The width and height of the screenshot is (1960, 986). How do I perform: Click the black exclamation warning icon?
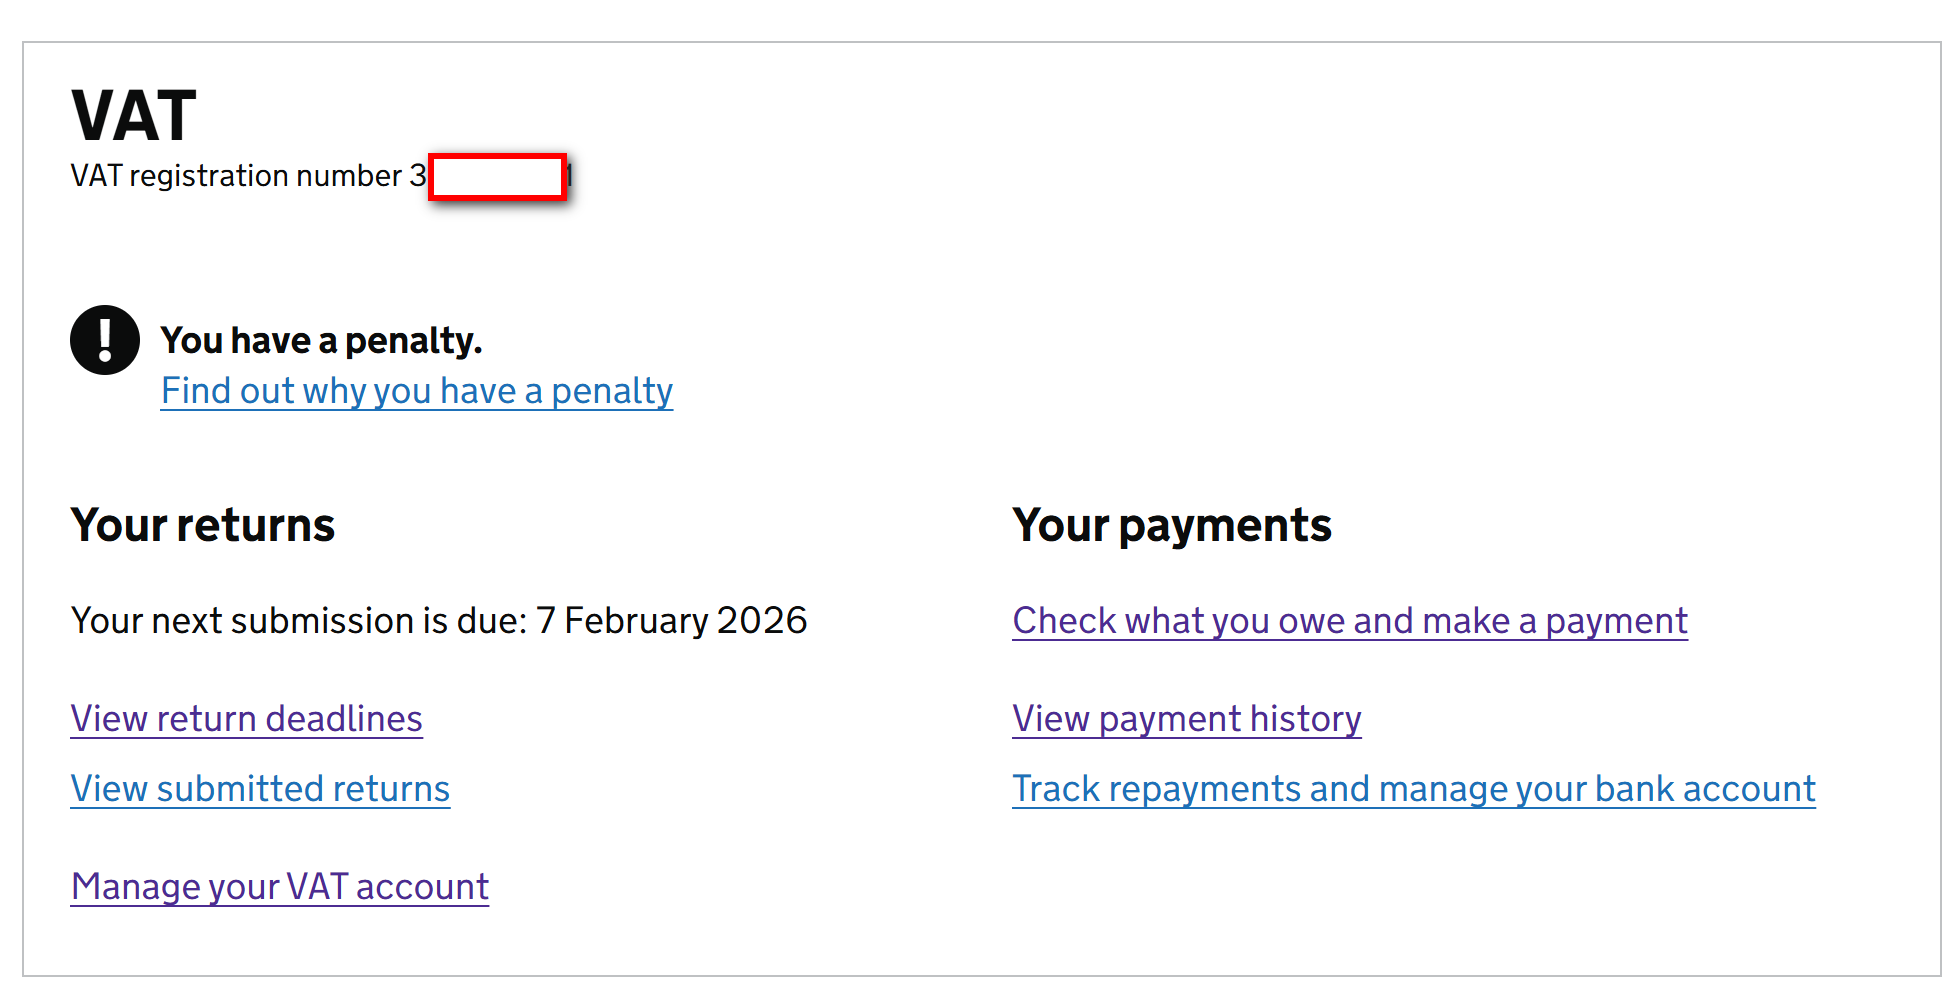pyautogui.click(x=105, y=340)
